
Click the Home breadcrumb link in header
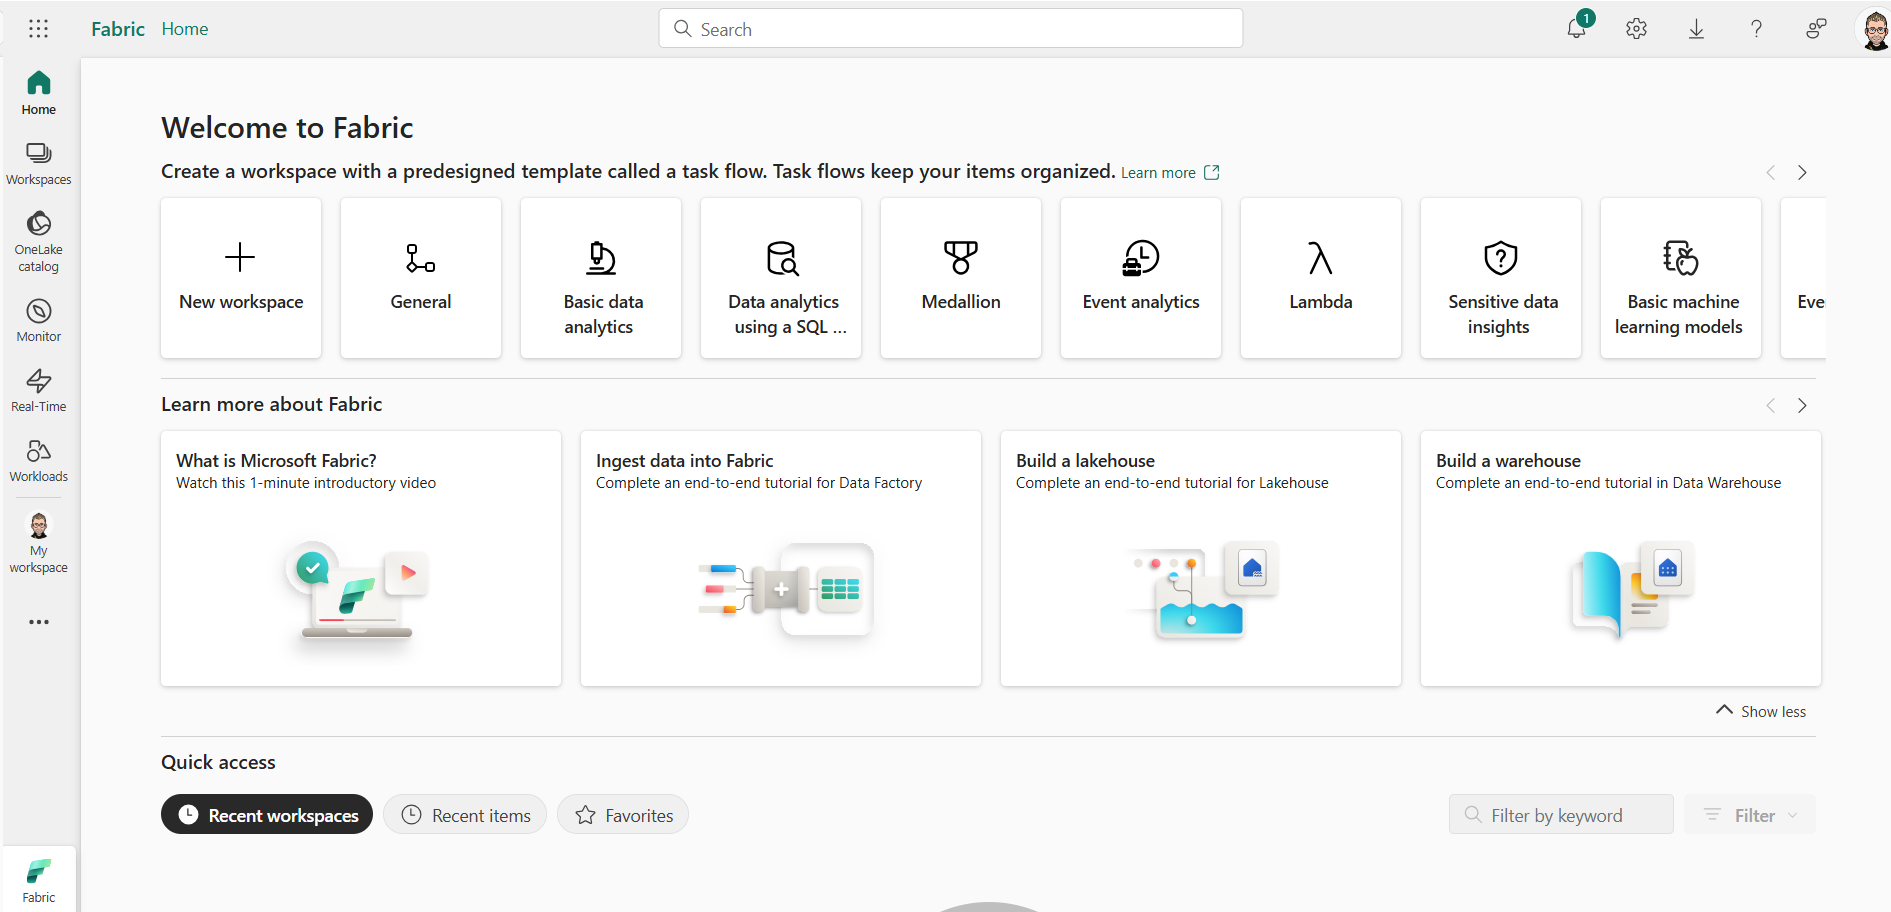coord(185,29)
